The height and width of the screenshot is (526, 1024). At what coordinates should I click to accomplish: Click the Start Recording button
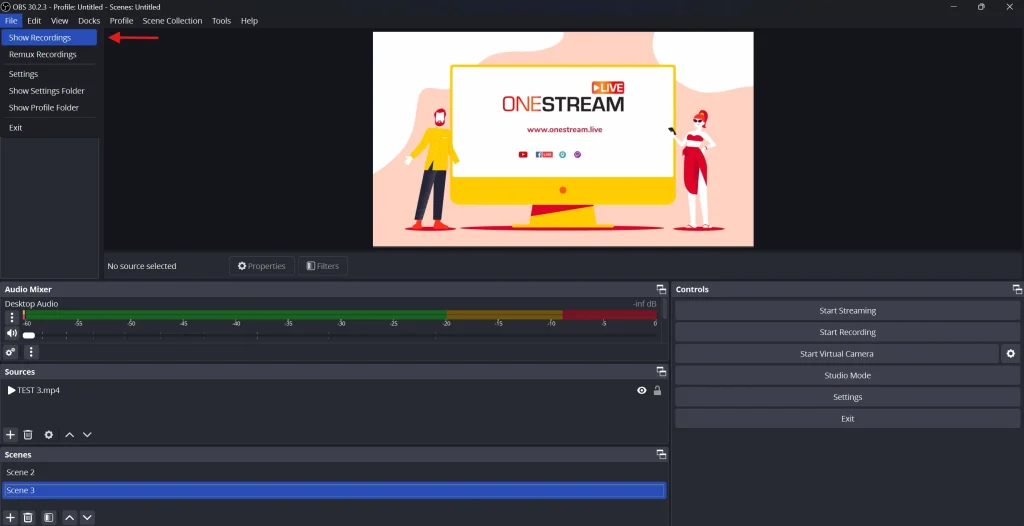tap(847, 332)
